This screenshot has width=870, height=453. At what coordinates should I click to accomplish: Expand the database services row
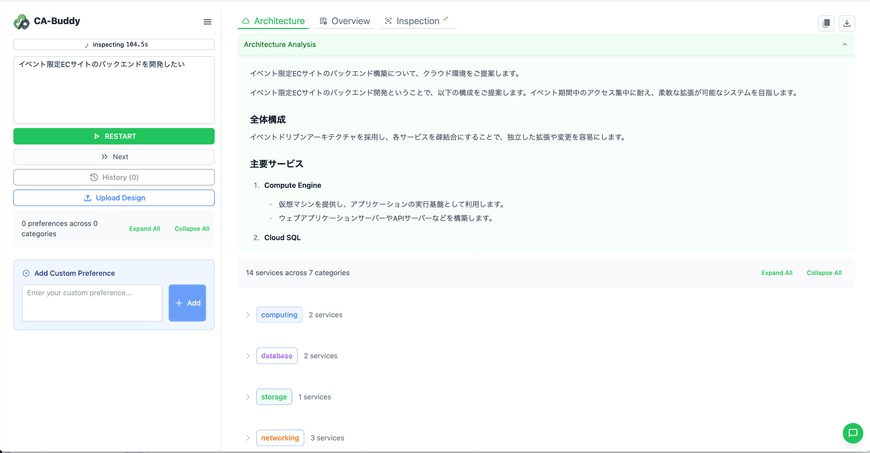[x=248, y=356]
